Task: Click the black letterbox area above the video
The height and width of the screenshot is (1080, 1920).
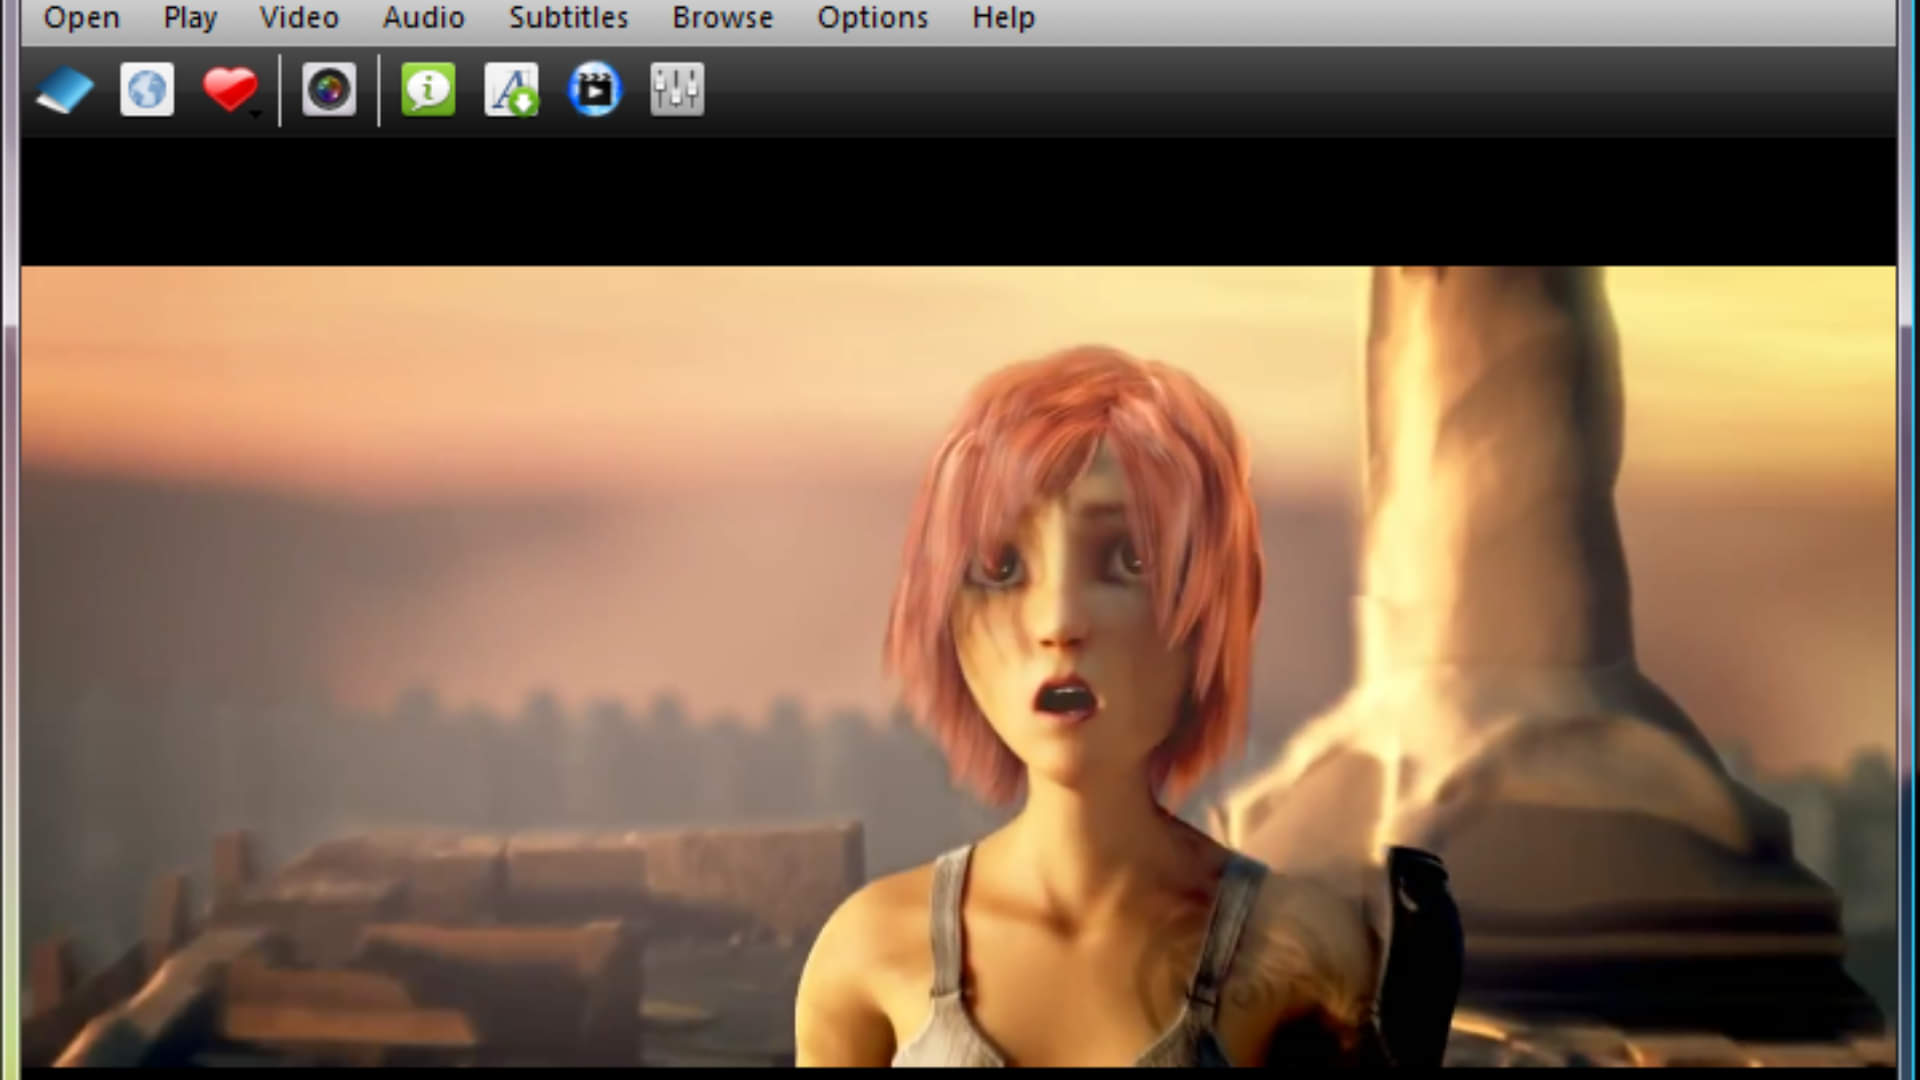Action: [x=960, y=200]
